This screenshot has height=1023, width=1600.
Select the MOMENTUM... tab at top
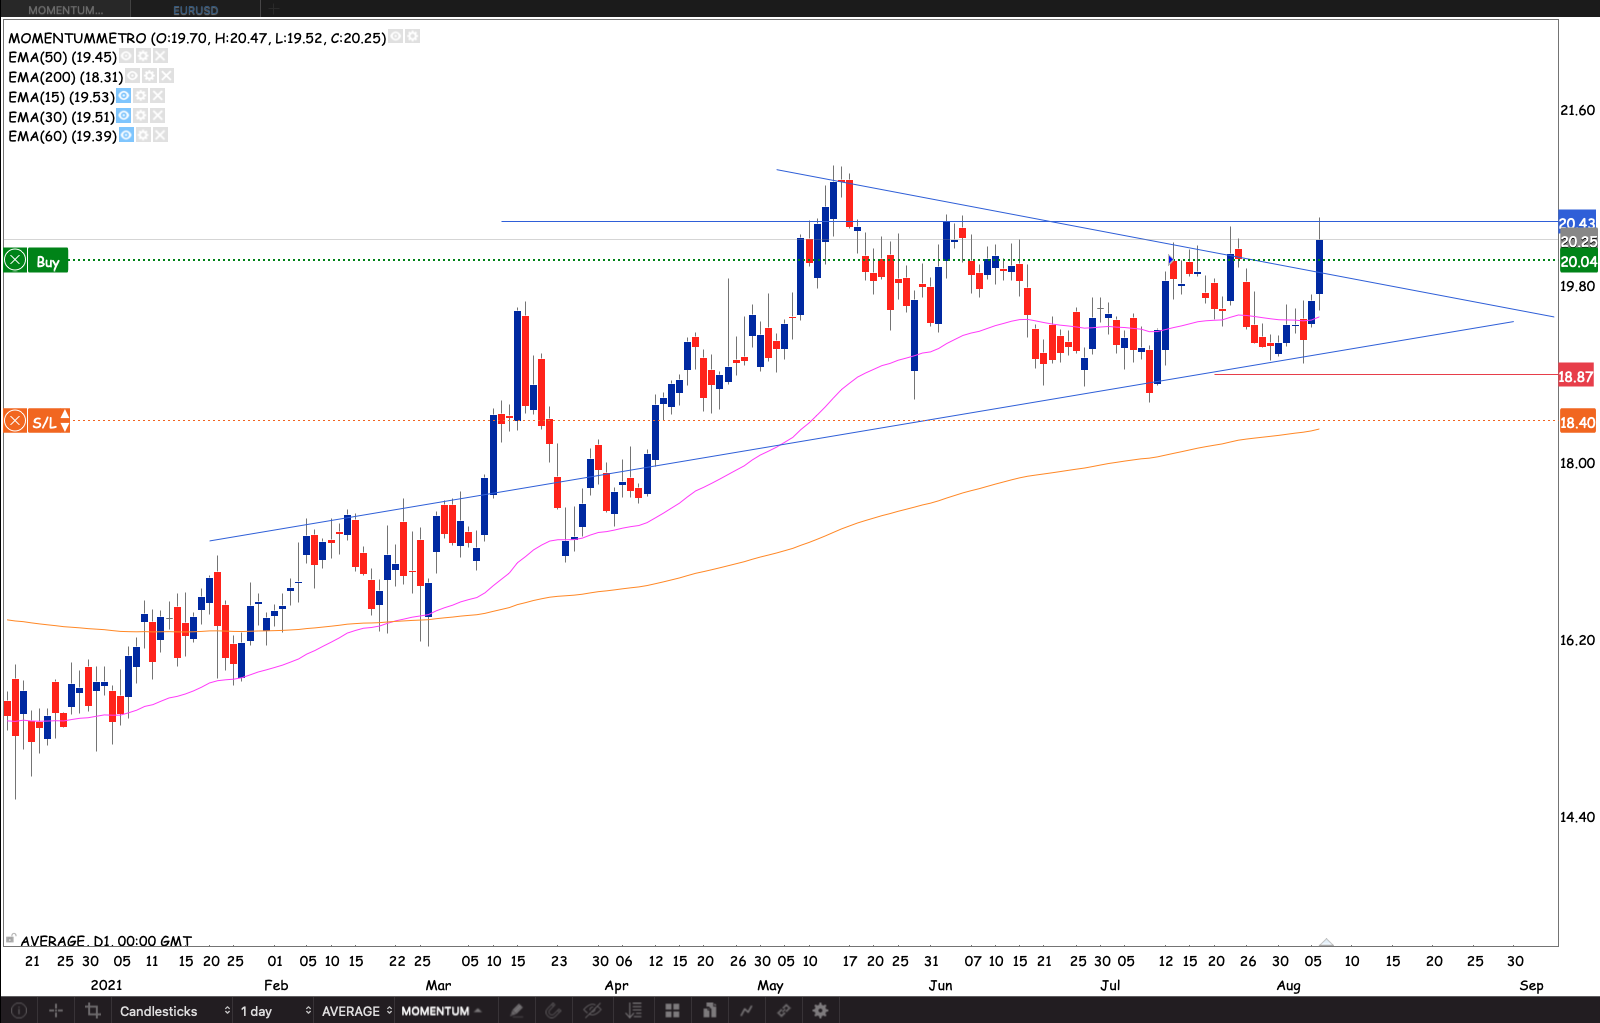click(x=65, y=10)
